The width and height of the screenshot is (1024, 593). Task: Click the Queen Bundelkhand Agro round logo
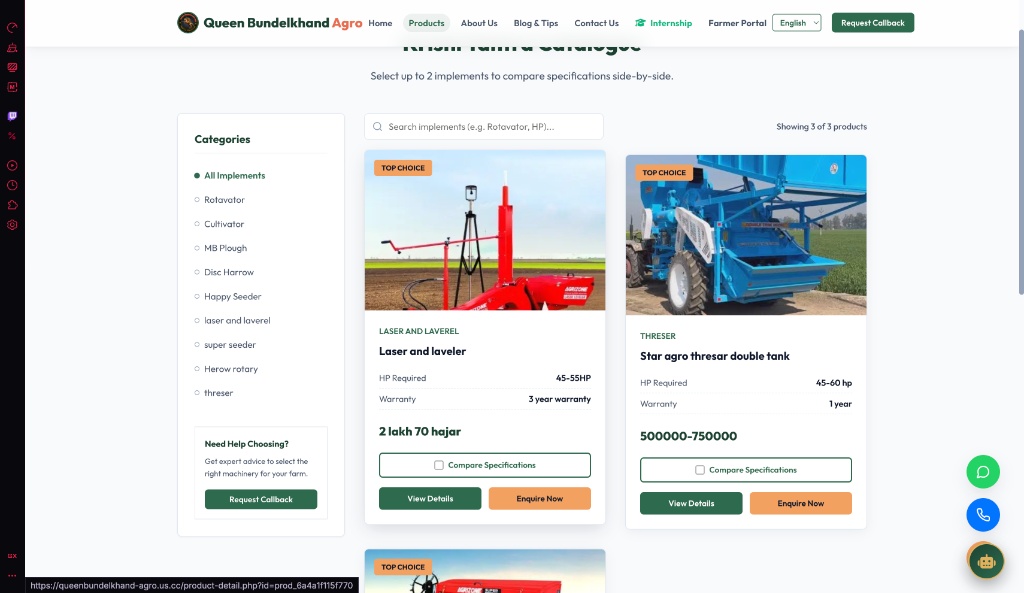pyautogui.click(x=187, y=23)
